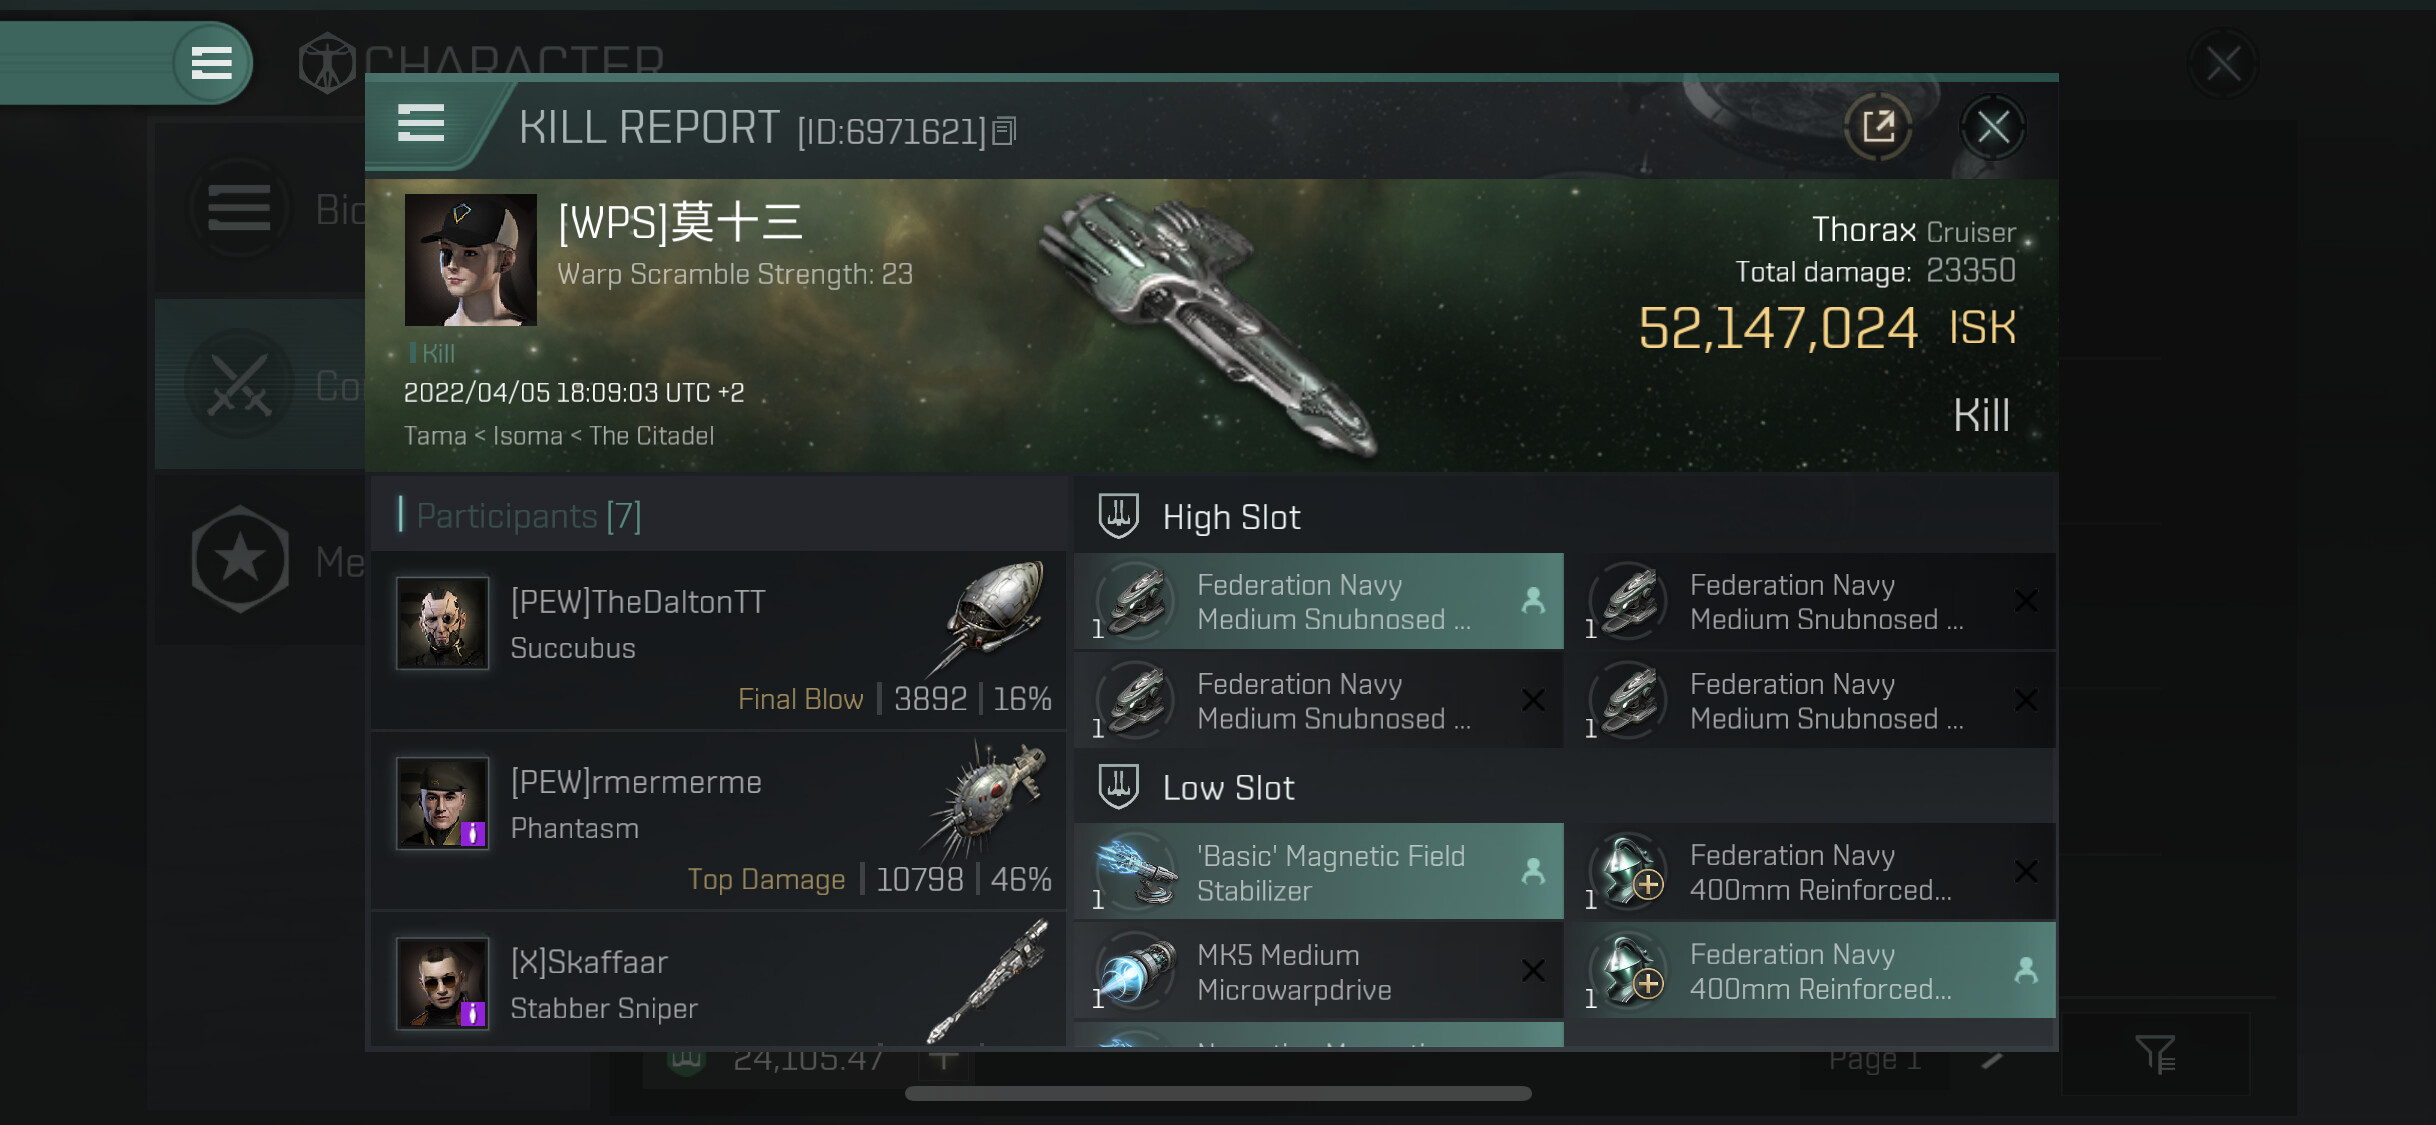Viewport: 2436px width, 1125px height.
Task: Select the highlighted Federation Navy Medium Snubnosed module
Action: 1318,601
